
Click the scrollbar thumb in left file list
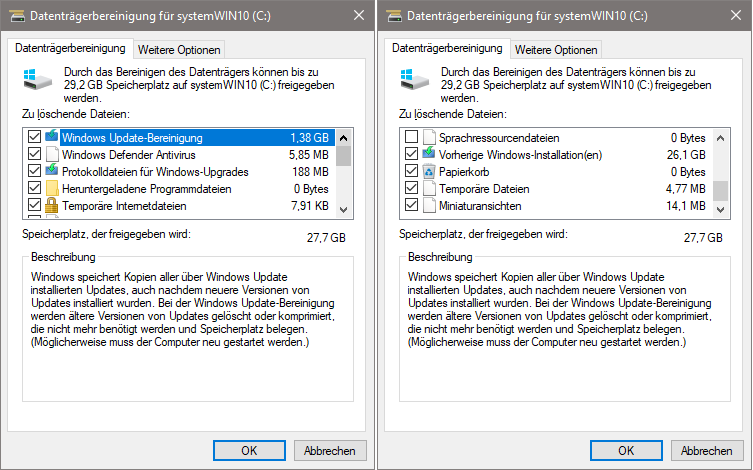(x=343, y=156)
